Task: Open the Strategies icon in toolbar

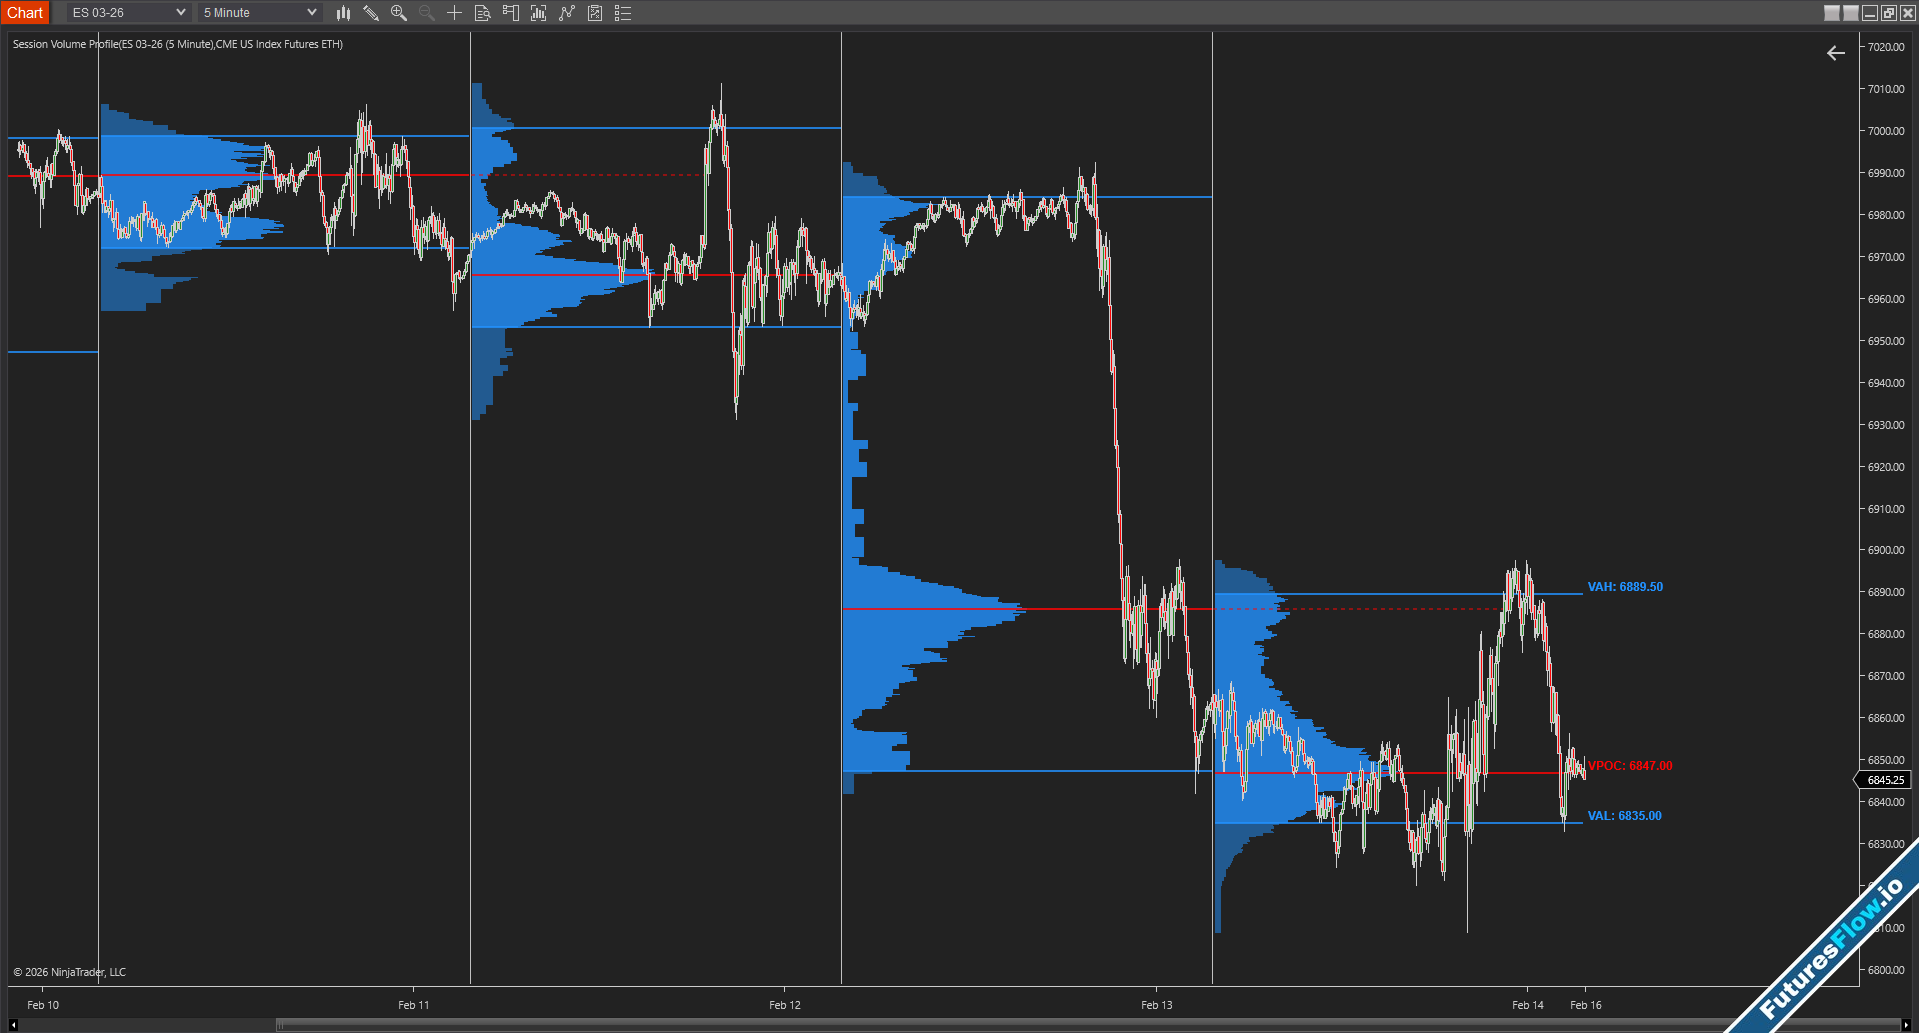Action: click(x=567, y=13)
